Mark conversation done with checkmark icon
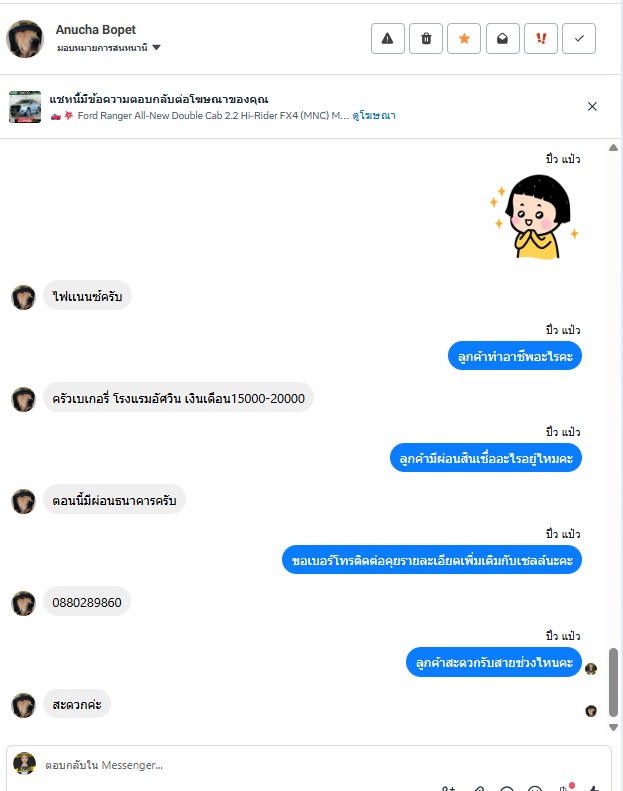The height and width of the screenshot is (791, 623). (x=579, y=38)
